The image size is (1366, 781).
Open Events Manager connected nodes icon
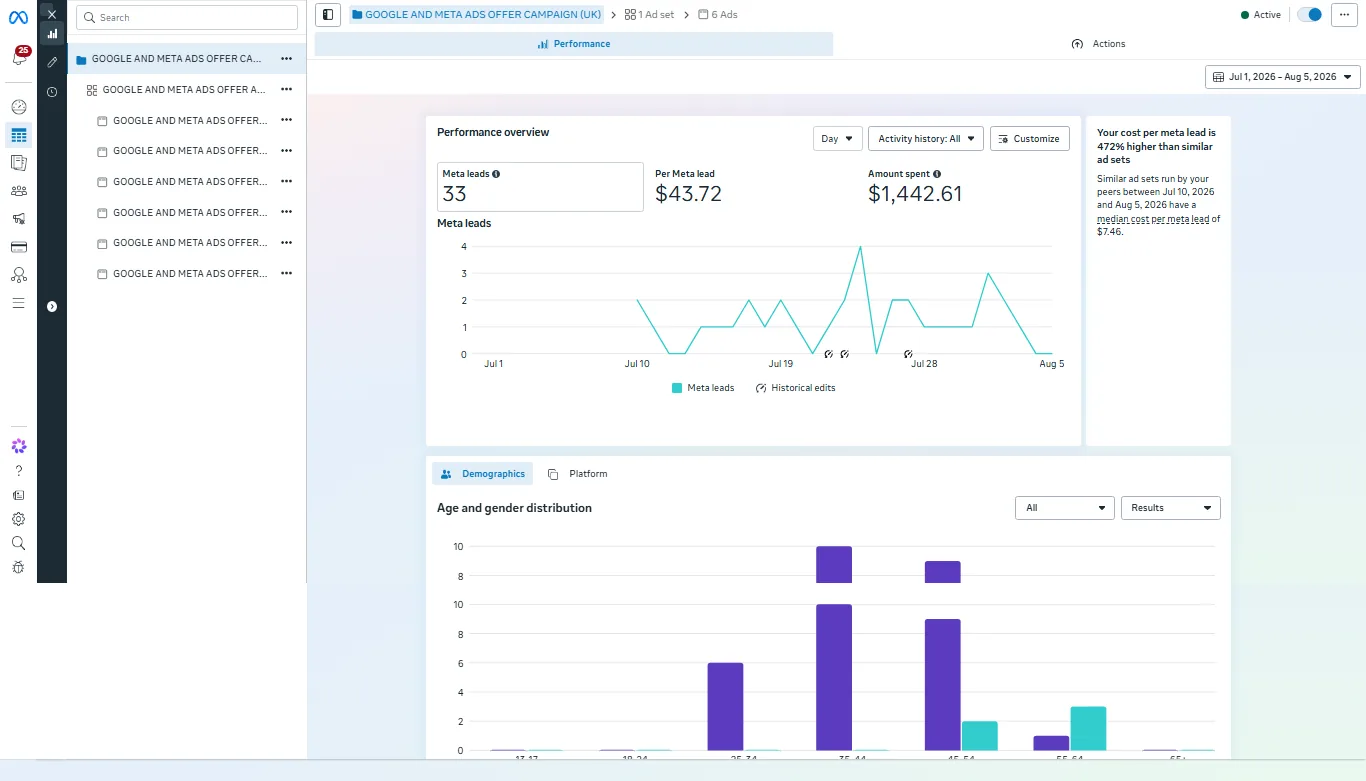click(x=18, y=275)
